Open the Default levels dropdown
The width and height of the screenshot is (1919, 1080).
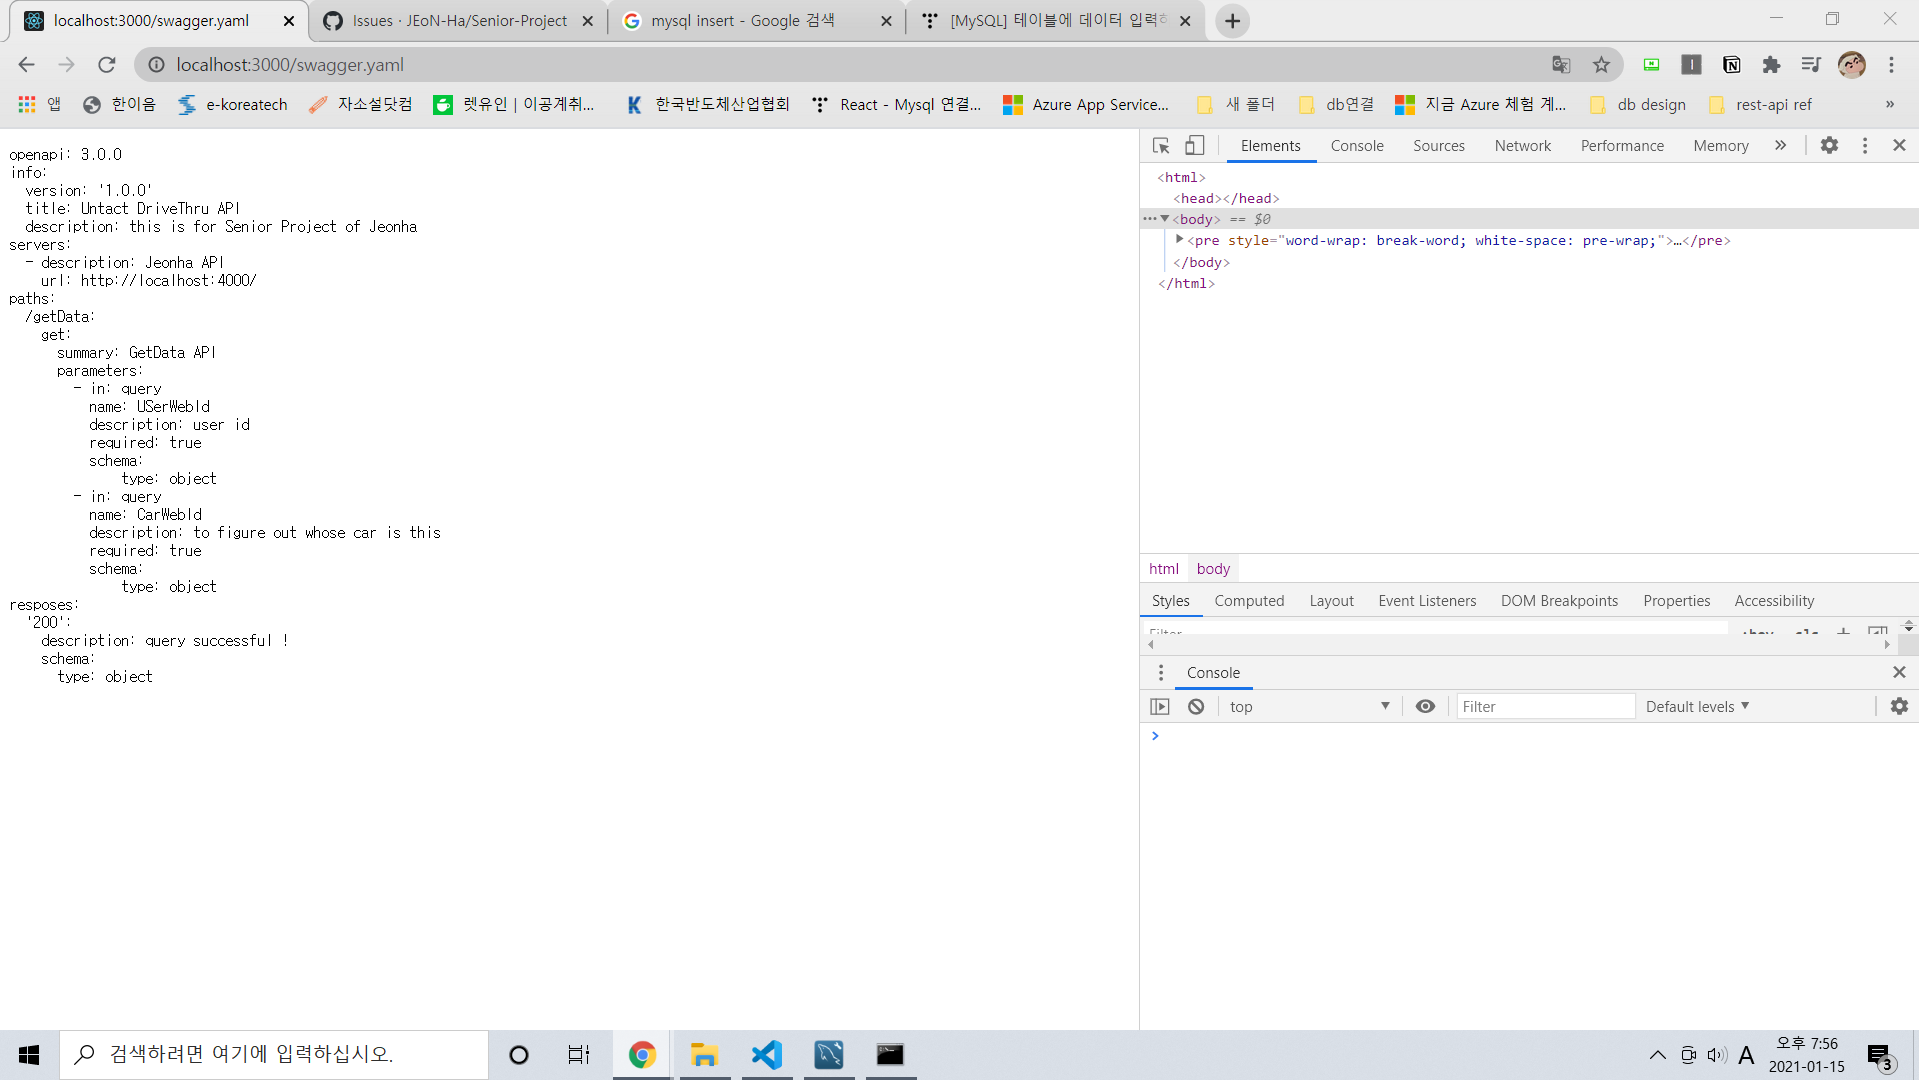[1697, 707]
